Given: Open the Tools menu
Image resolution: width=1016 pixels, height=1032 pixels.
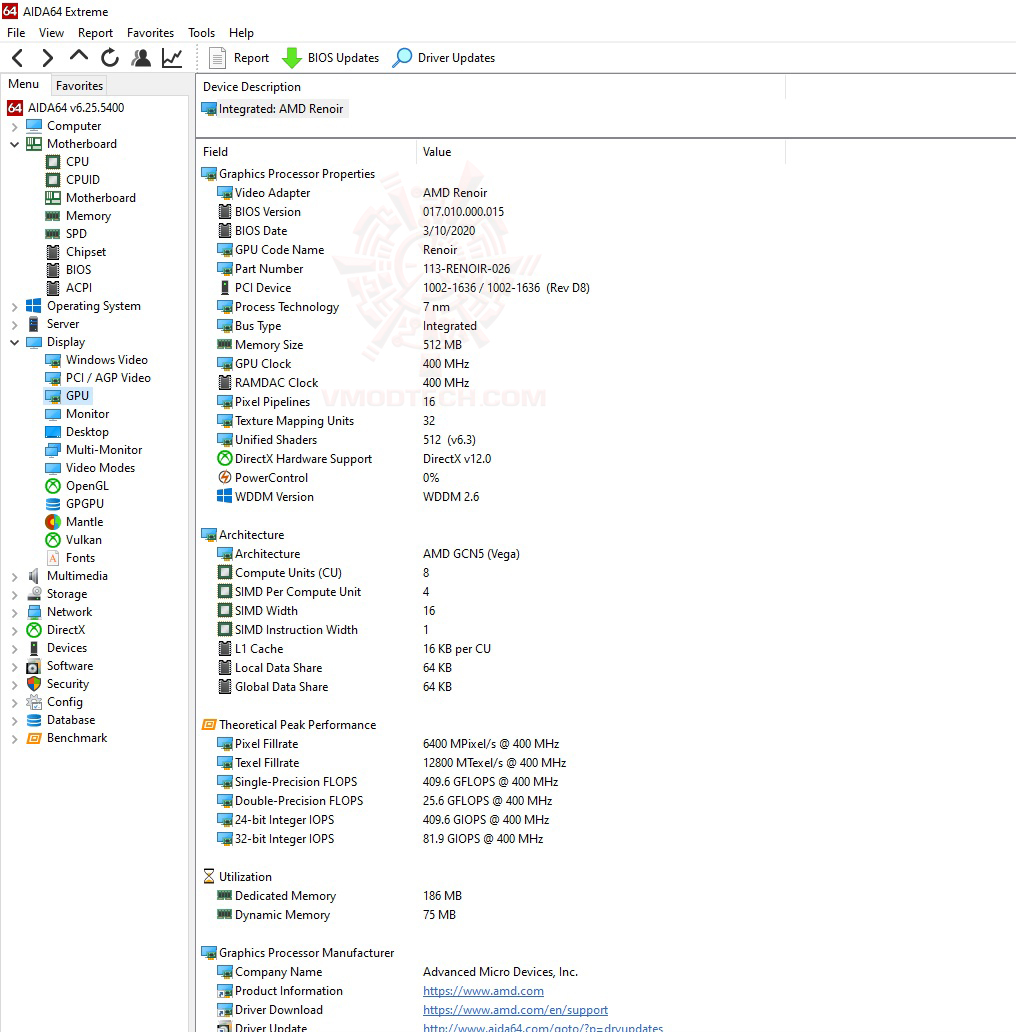Looking at the screenshot, I should [201, 33].
